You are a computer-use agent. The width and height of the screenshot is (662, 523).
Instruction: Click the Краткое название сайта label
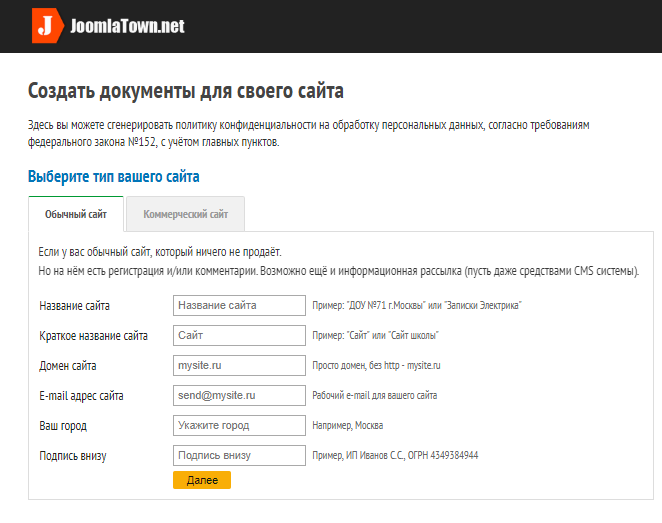(x=93, y=336)
